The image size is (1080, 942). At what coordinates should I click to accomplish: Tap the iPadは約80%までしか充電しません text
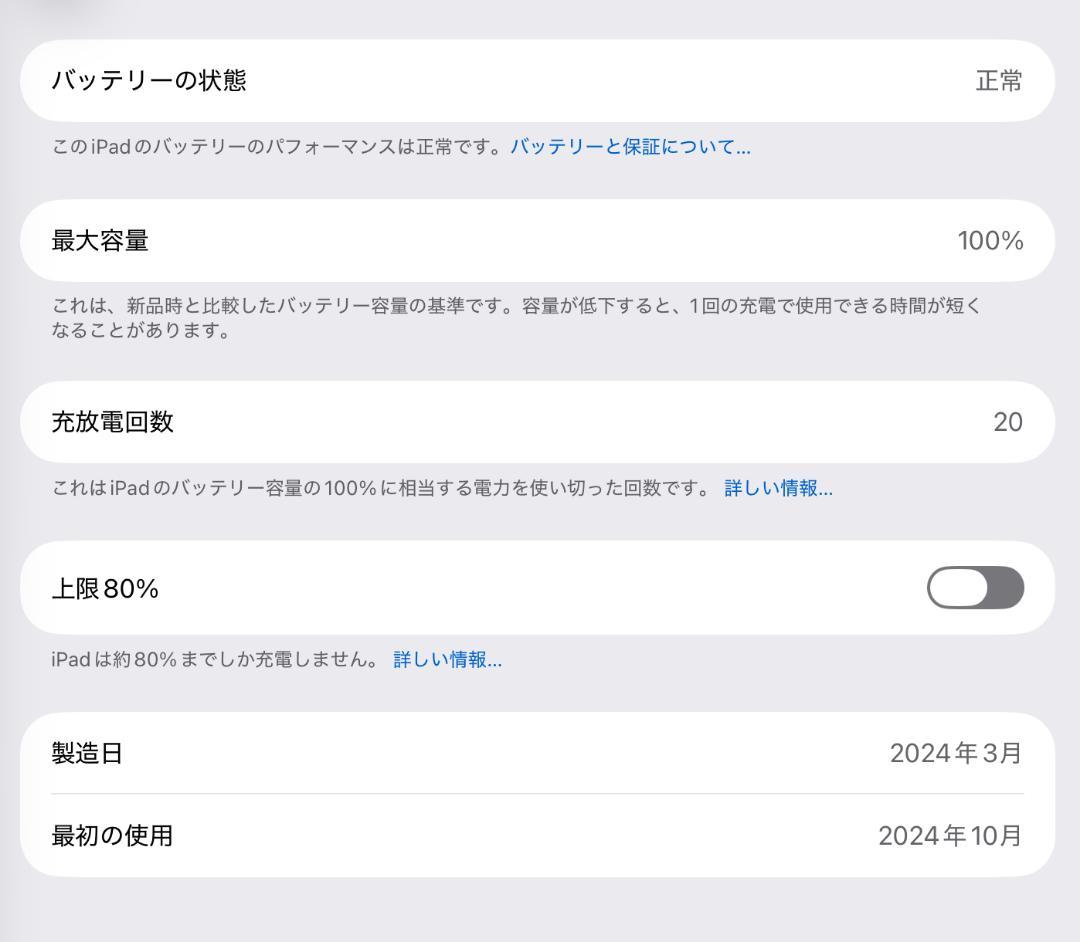[x=220, y=659]
